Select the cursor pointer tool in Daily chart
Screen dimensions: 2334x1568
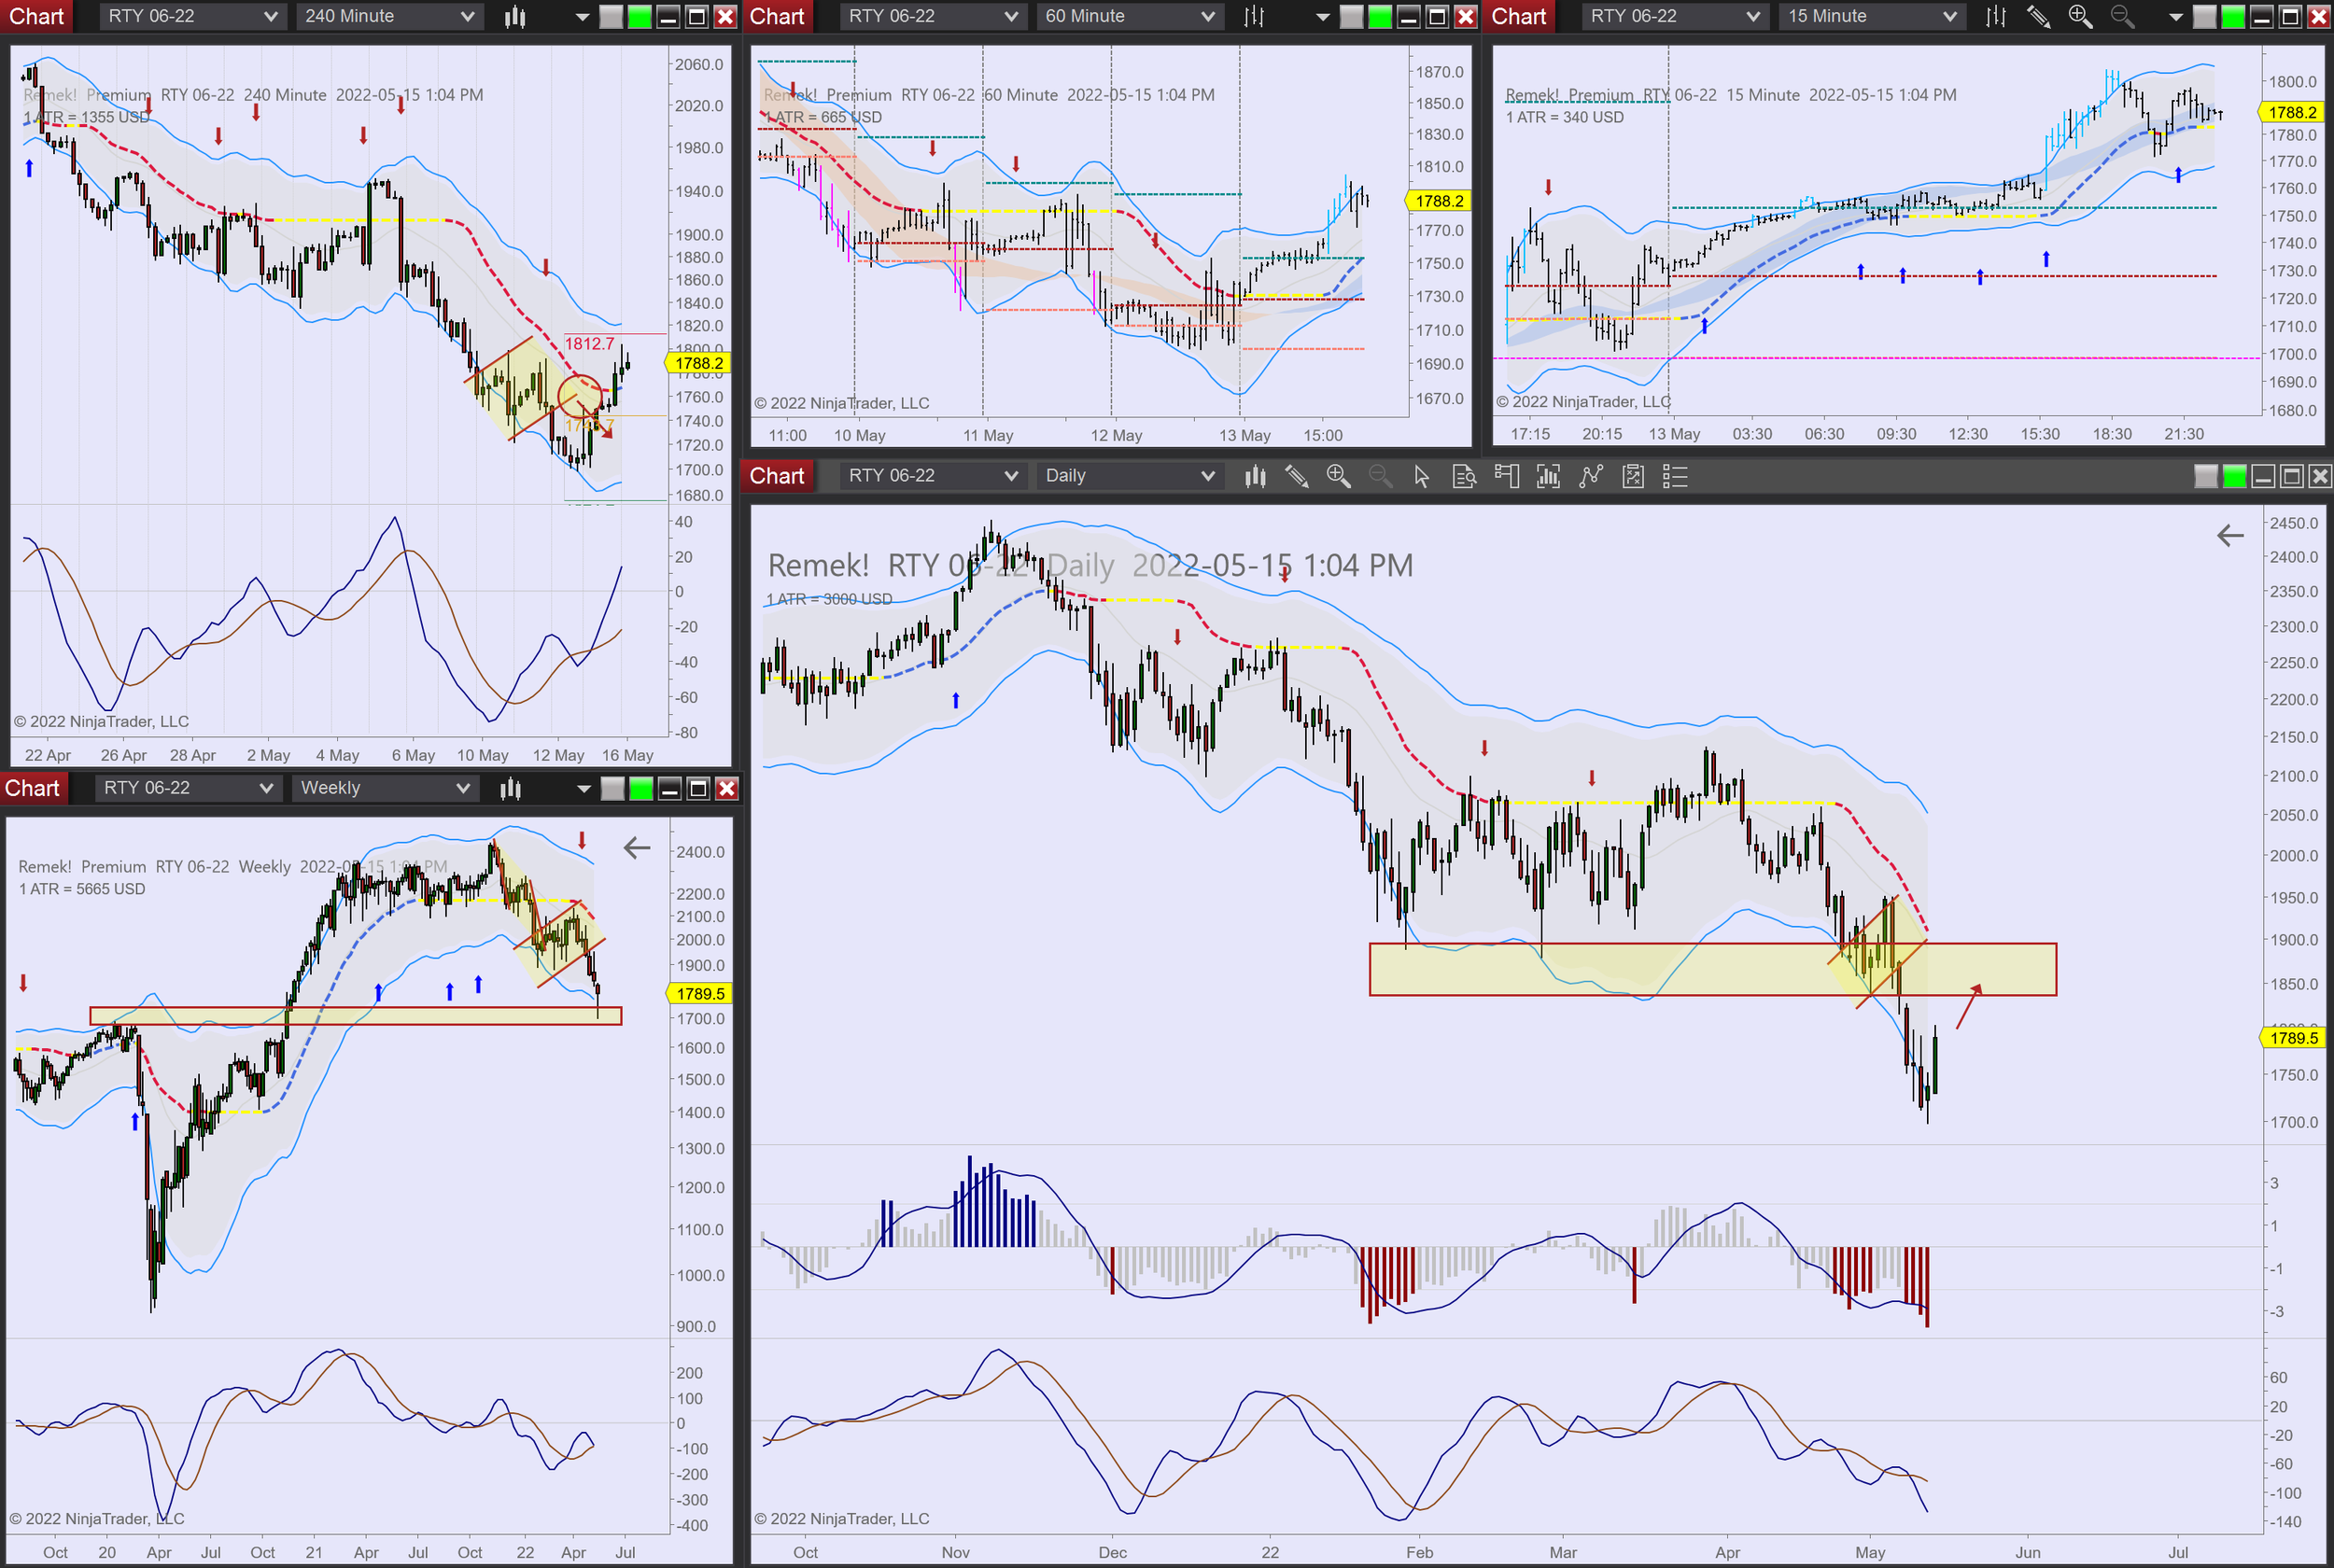tap(1421, 476)
